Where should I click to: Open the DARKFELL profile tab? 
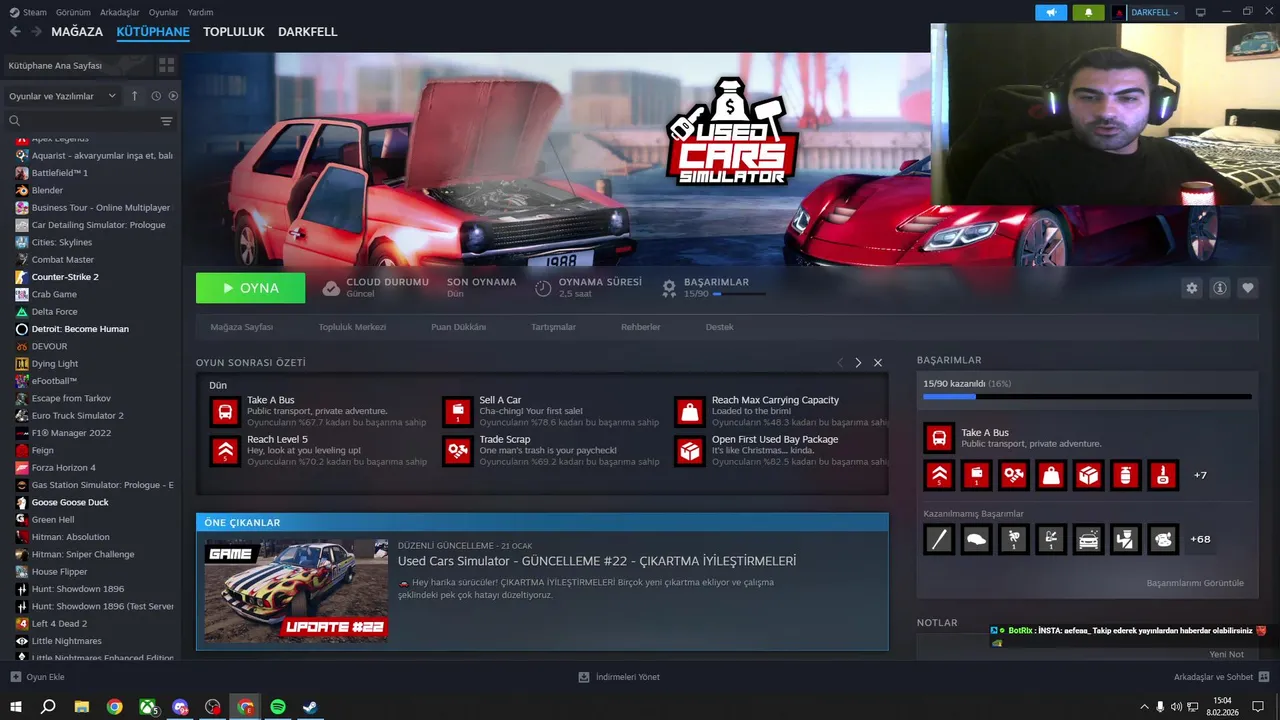click(x=307, y=32)
